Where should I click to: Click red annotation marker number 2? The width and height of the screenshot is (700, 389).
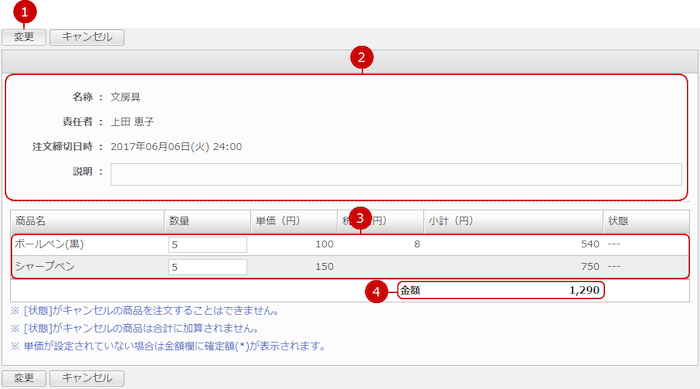pyautogui.click(x=362, y=57)
